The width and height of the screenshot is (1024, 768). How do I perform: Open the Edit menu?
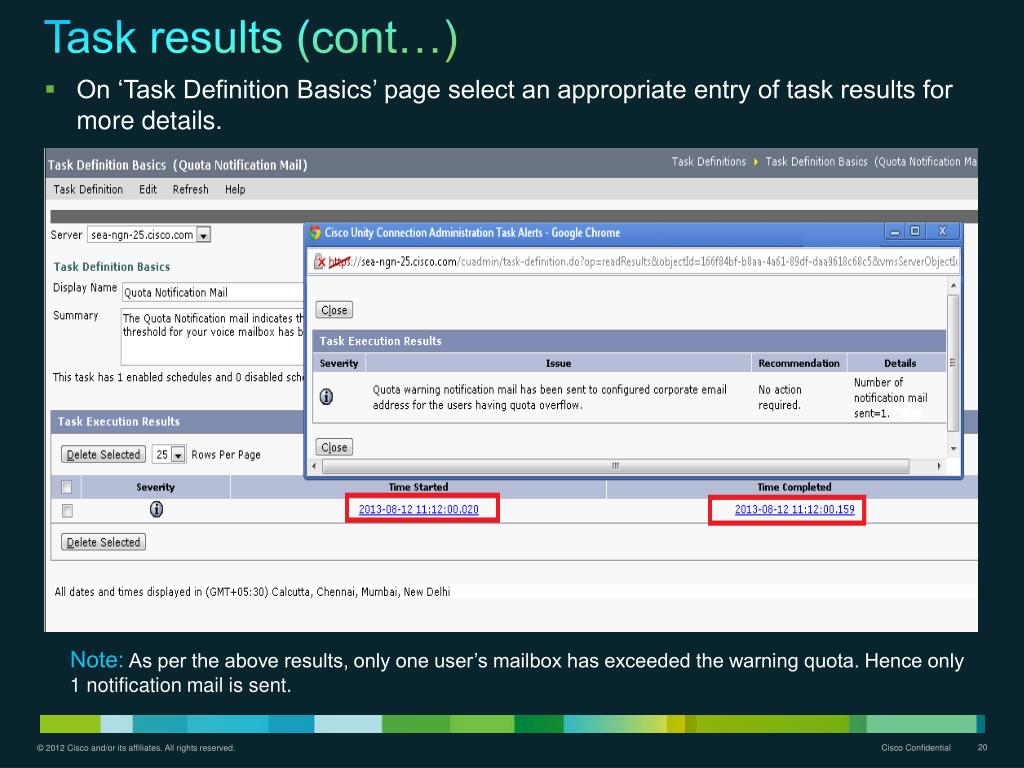[x=148, y=189]
